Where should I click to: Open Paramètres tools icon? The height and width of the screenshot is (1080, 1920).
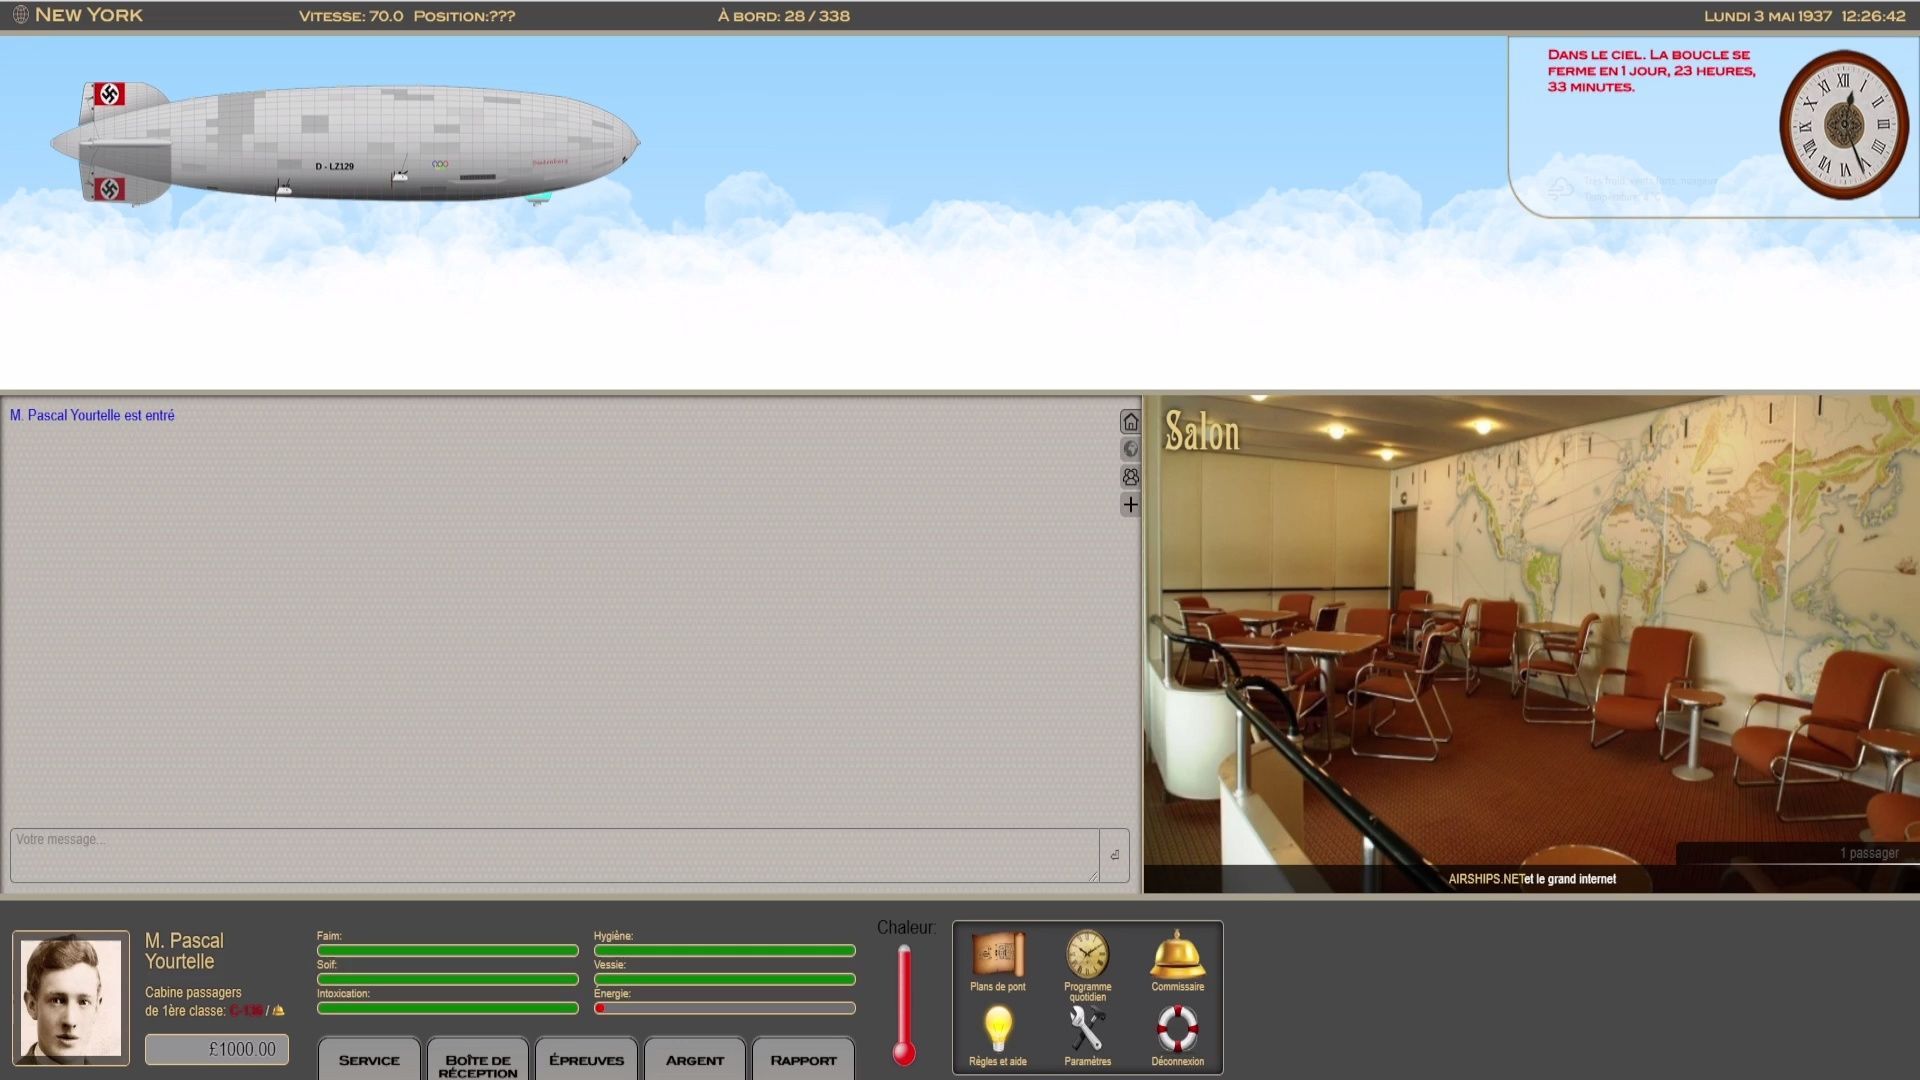pyautogui.click(x=1087, y=1030)
